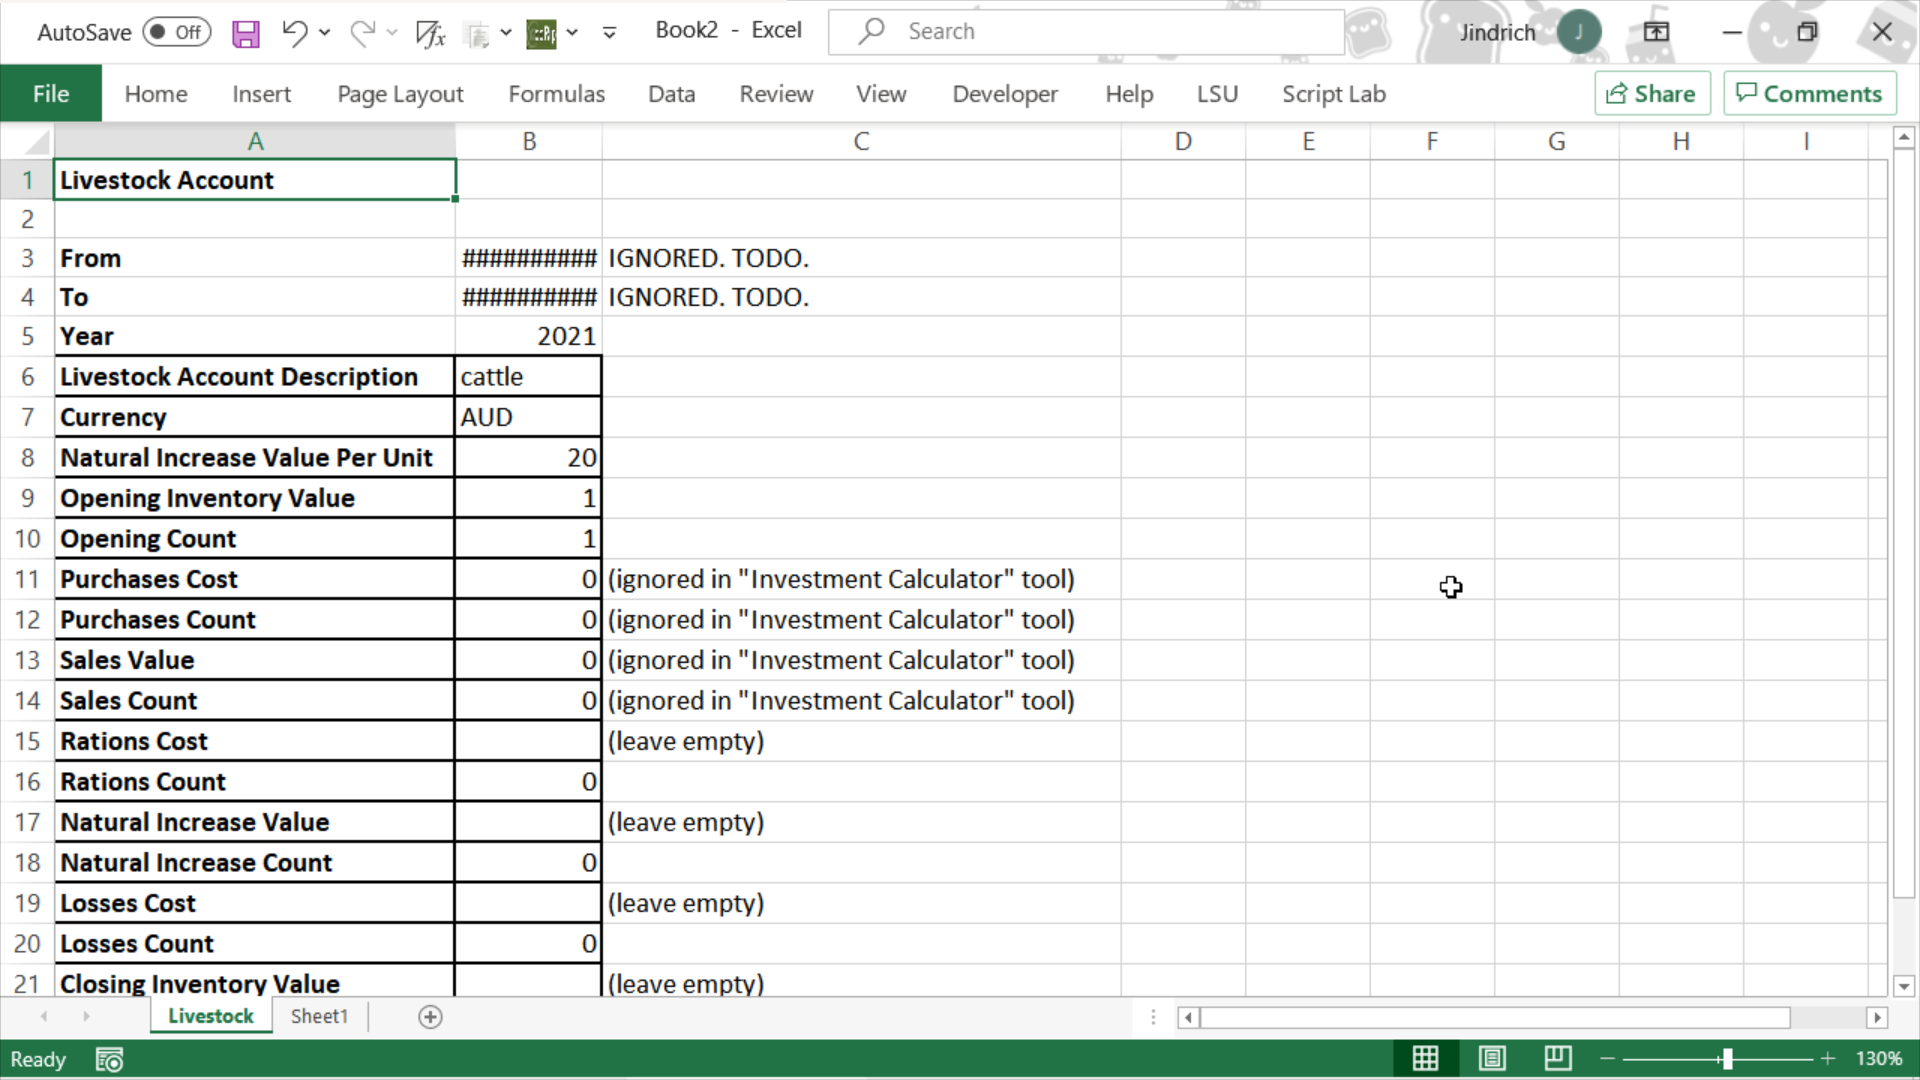
Task: Switch to Sheet1 worksheet tab
Action: (x=319, y=1016)
